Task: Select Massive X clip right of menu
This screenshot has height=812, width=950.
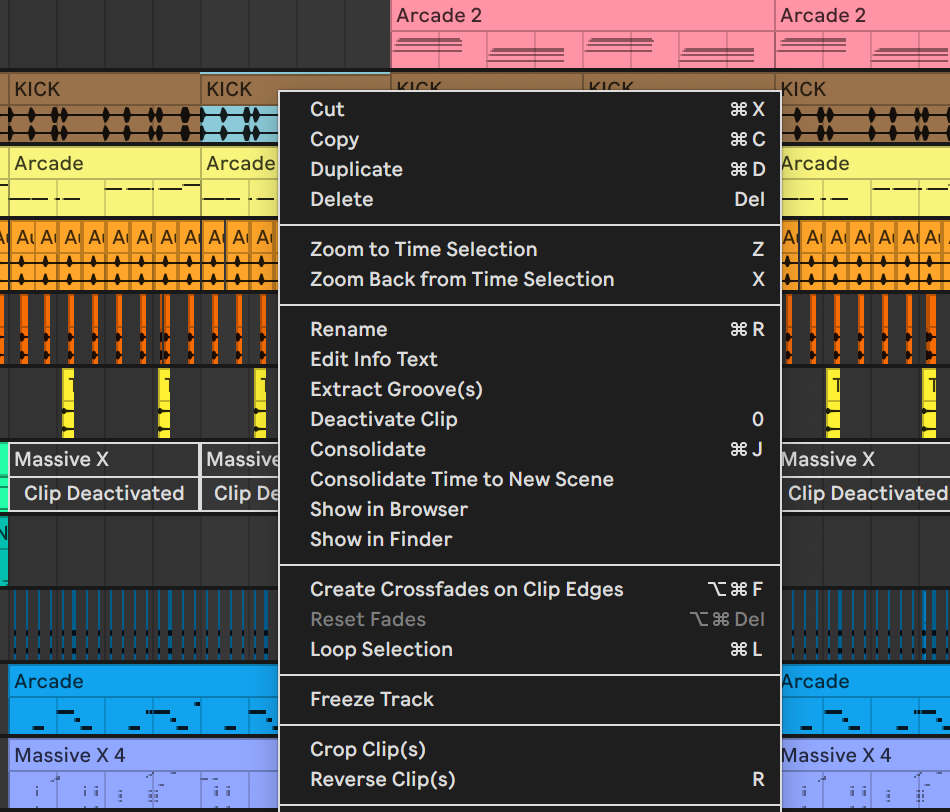Action: tap(866, 476)
